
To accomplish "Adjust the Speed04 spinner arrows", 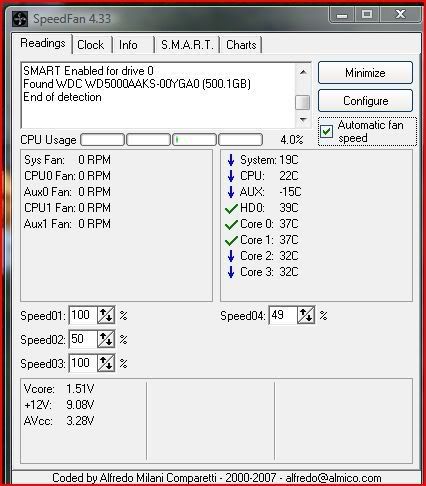I will pos(306,315).
